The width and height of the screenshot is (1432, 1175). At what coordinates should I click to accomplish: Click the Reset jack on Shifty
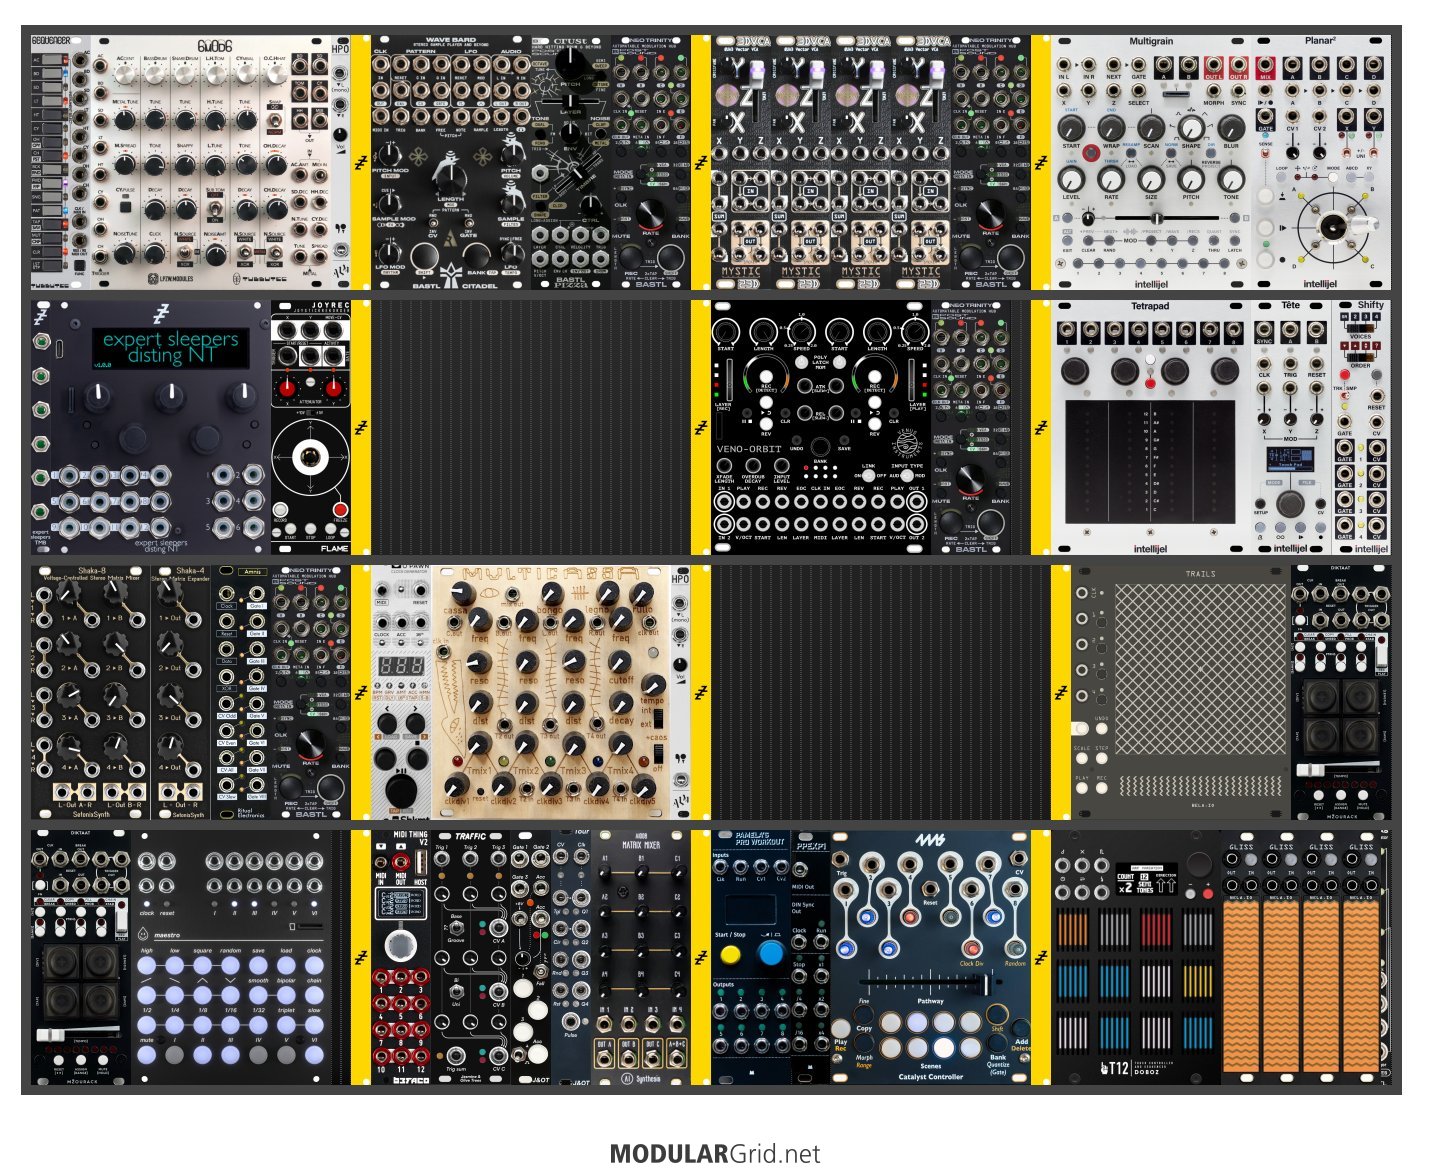coord(1376,394)
